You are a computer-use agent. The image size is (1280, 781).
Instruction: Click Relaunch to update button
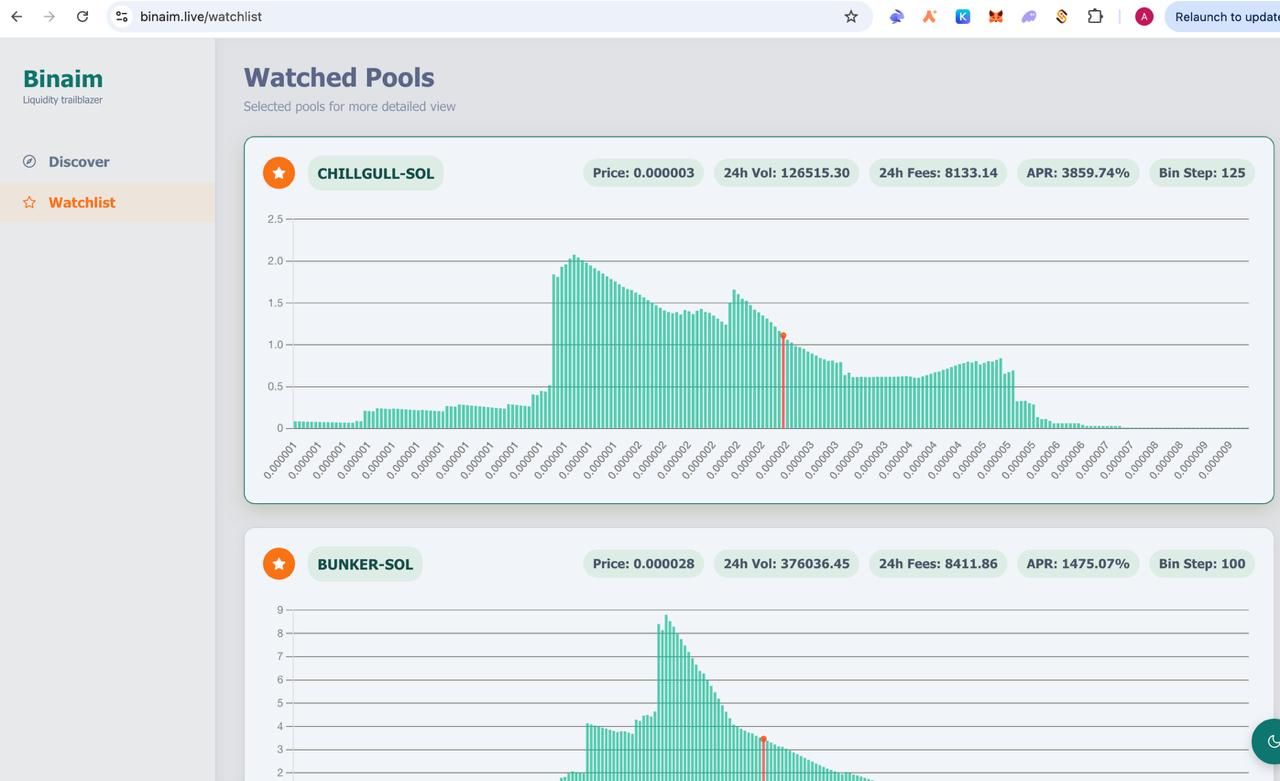[1225, 17]
